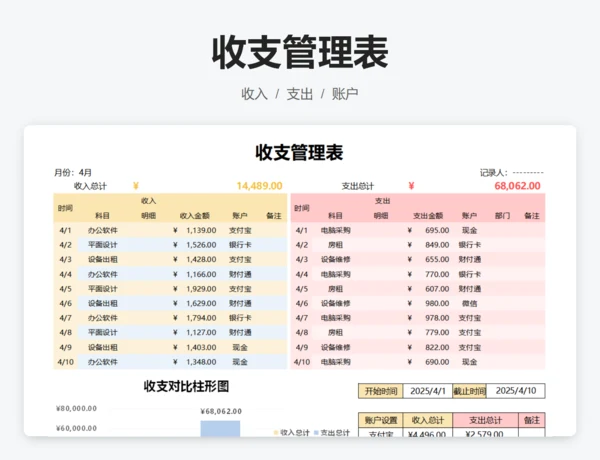Click 设备出租 in the 4/3 income row
600x460 pixels.
click(x=103, y=259)
